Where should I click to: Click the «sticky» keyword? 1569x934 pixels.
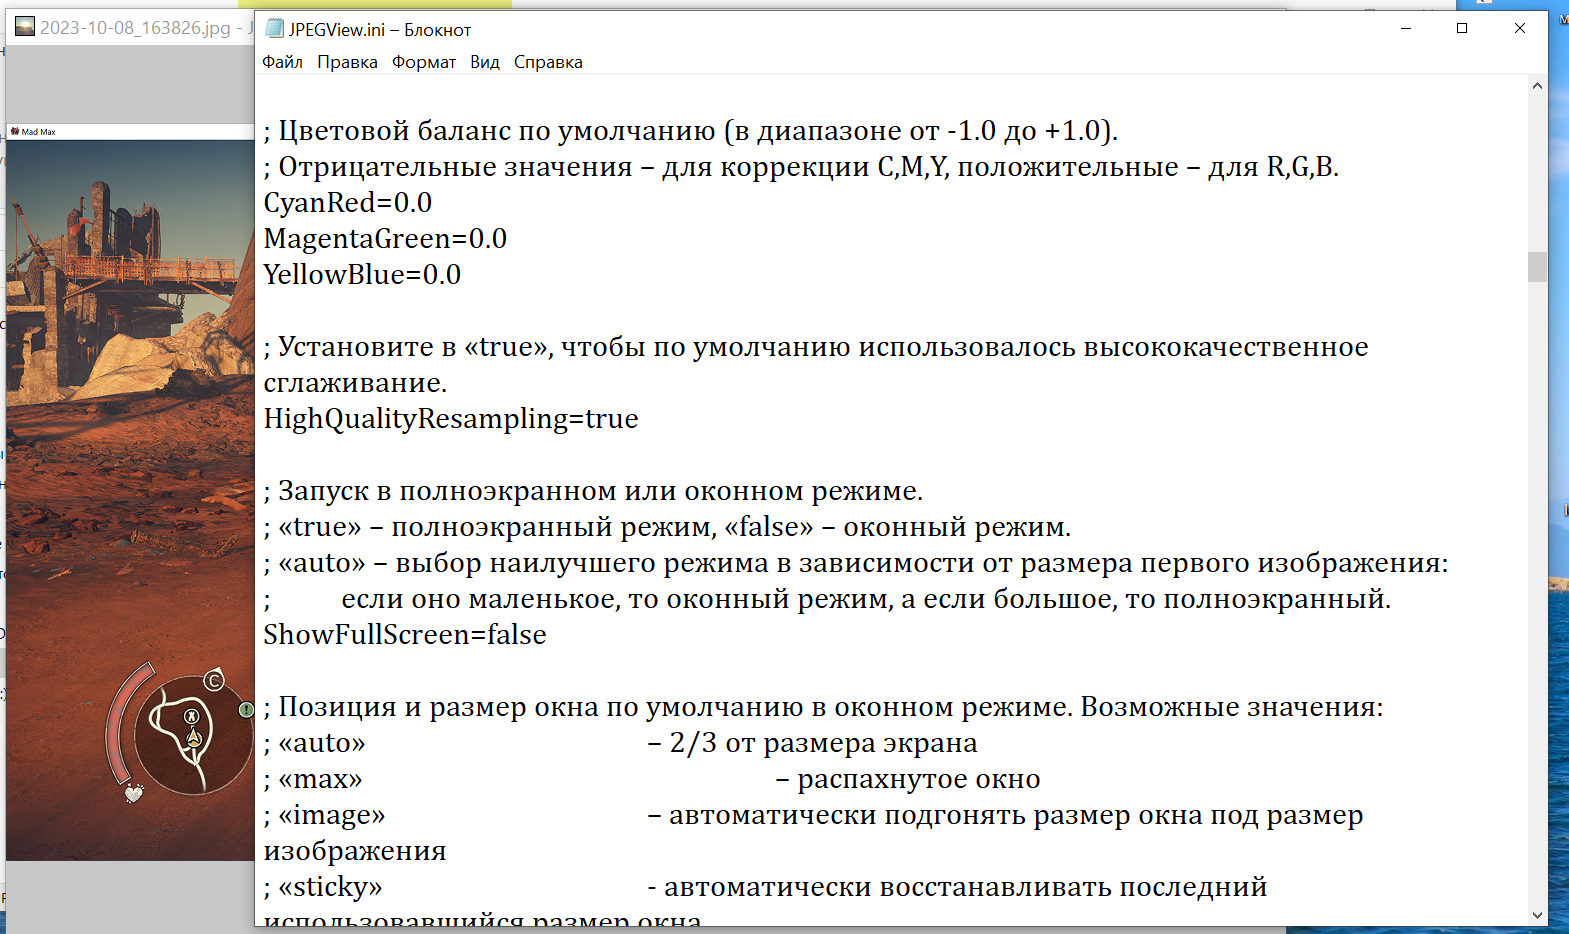pyautogui.click(x=330, y=887)
